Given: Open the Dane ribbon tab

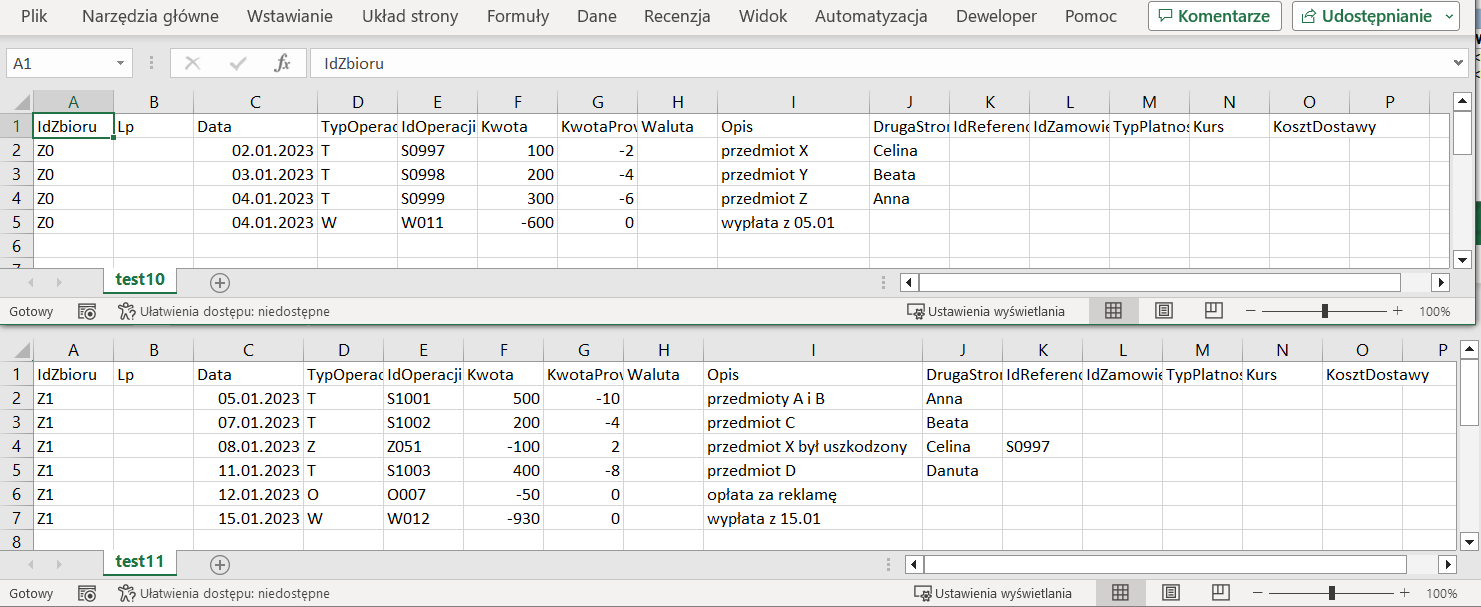Looking at the screenshot, I should coord(597,16).
